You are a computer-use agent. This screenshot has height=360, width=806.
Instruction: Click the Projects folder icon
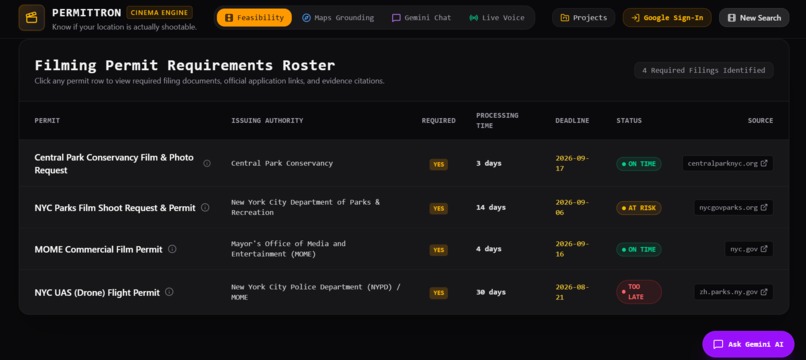(x=564, y=17)
